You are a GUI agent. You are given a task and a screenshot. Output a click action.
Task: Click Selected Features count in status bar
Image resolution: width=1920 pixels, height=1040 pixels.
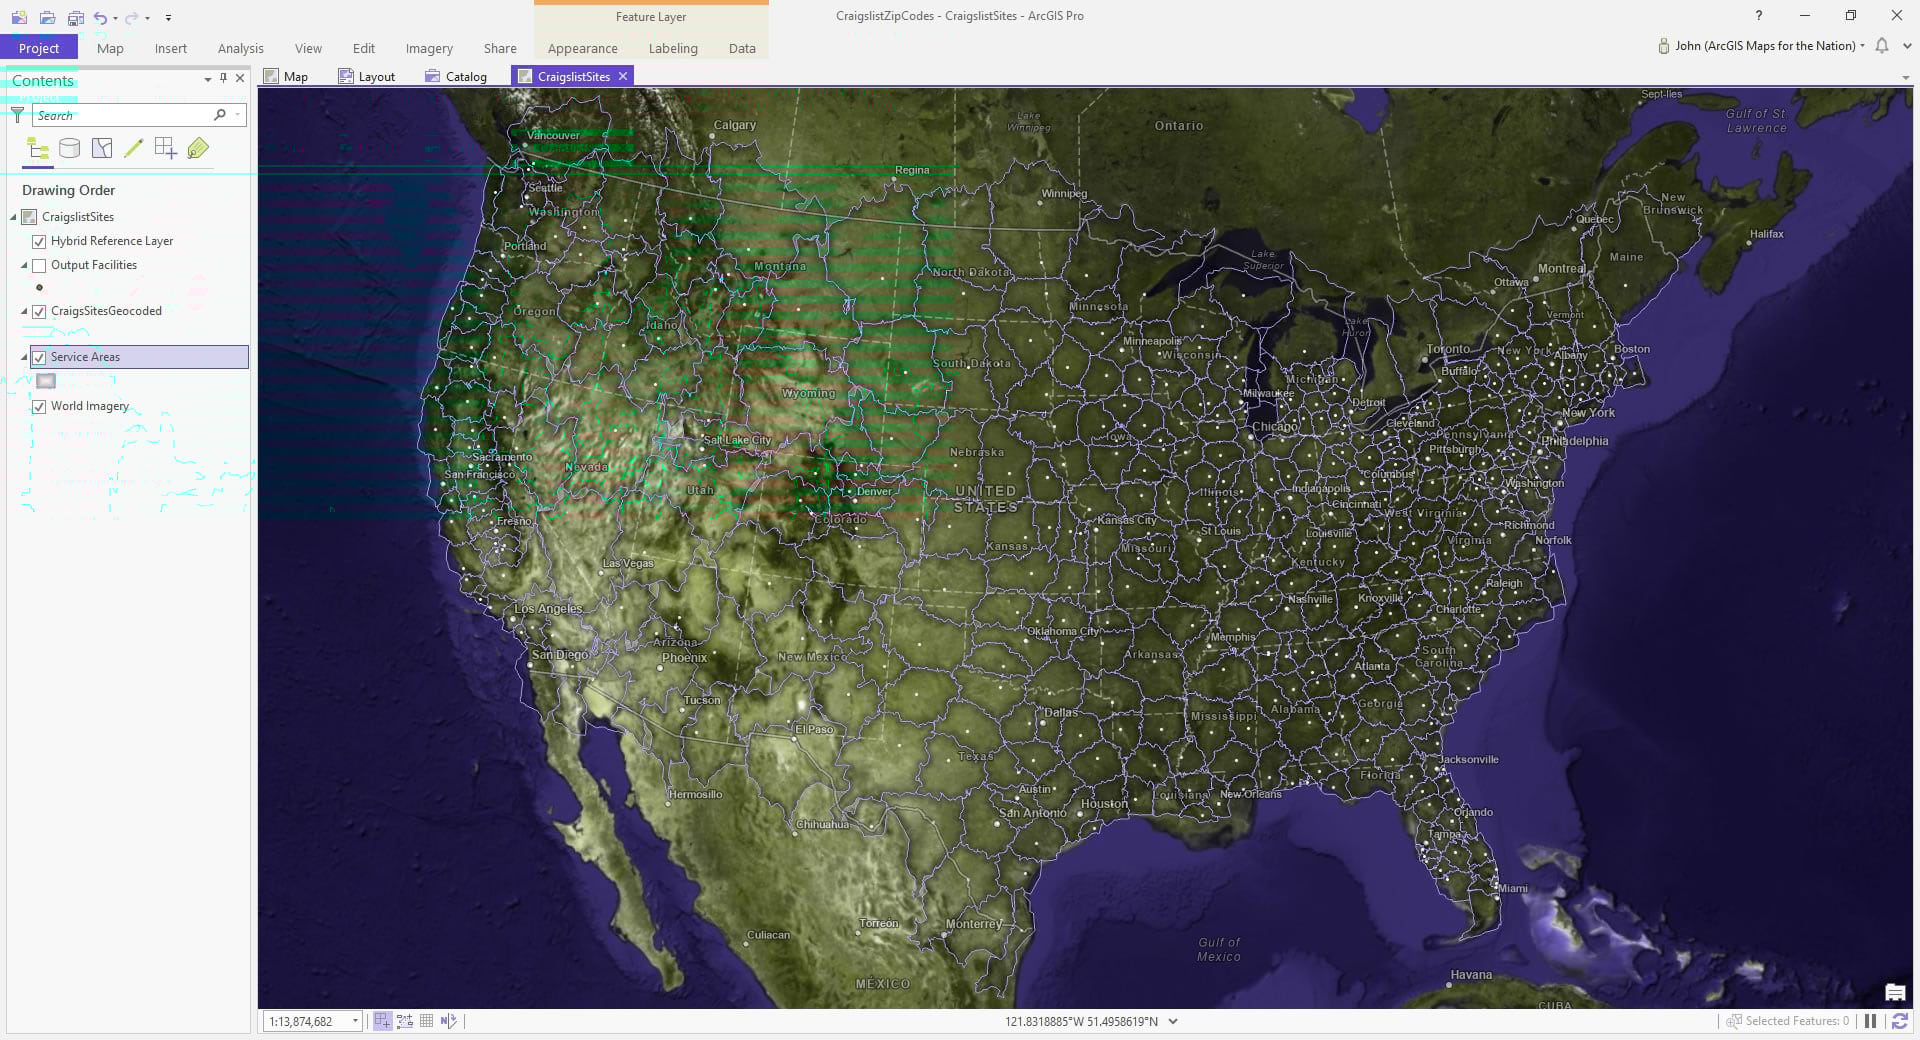(x=1797, y=1021)
